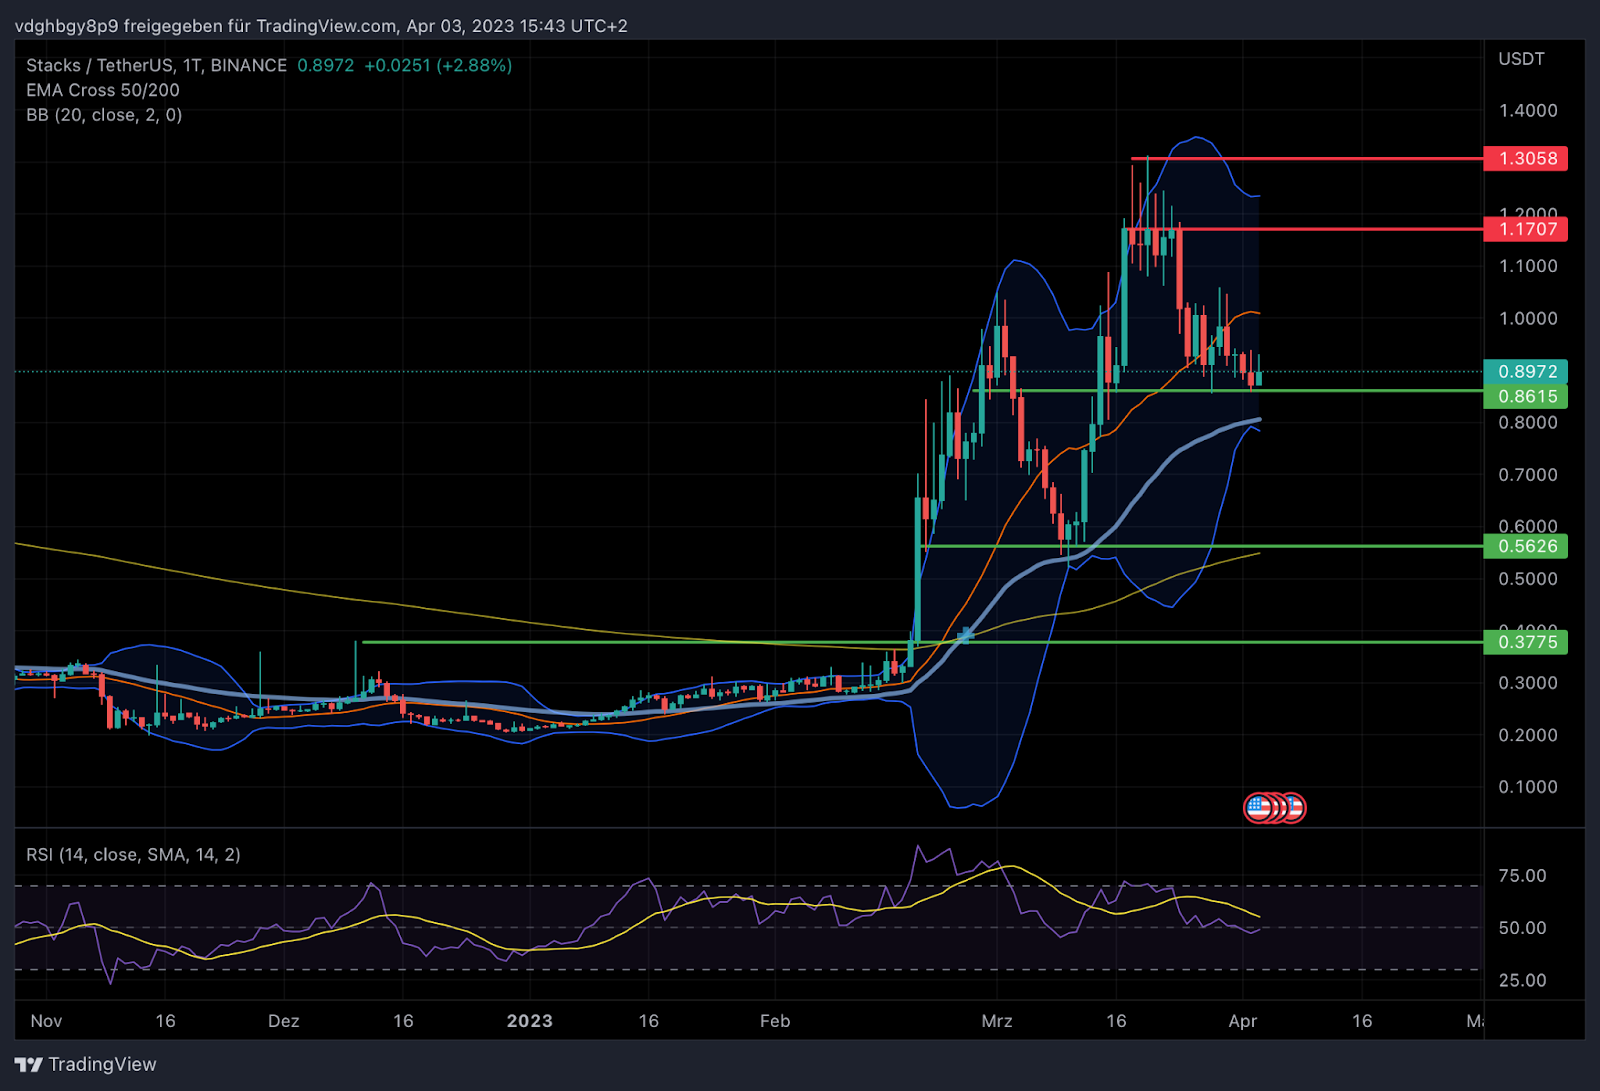Click the 0.1000 price scale value
1600x1091 pixels.
pos(1528,787)
